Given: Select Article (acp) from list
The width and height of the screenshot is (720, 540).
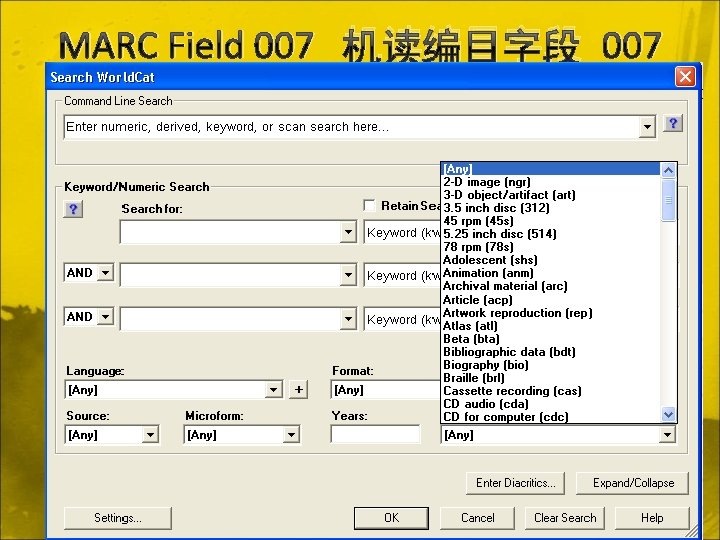Looking at the screenshot, I should (551, 300).
